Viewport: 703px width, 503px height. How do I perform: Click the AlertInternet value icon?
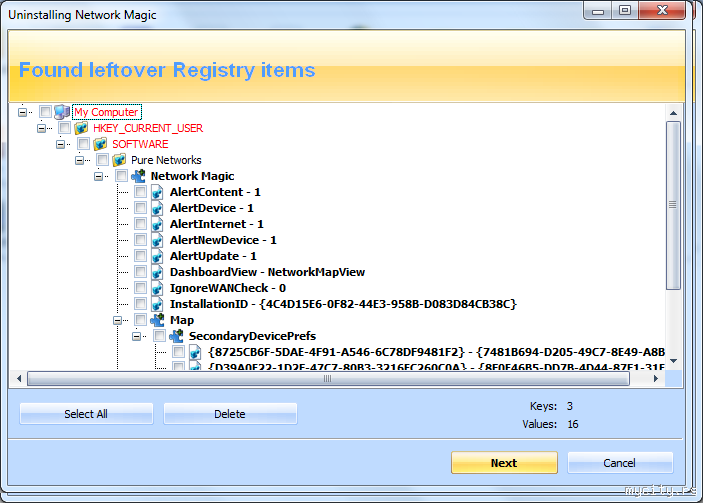pos(157,224)
